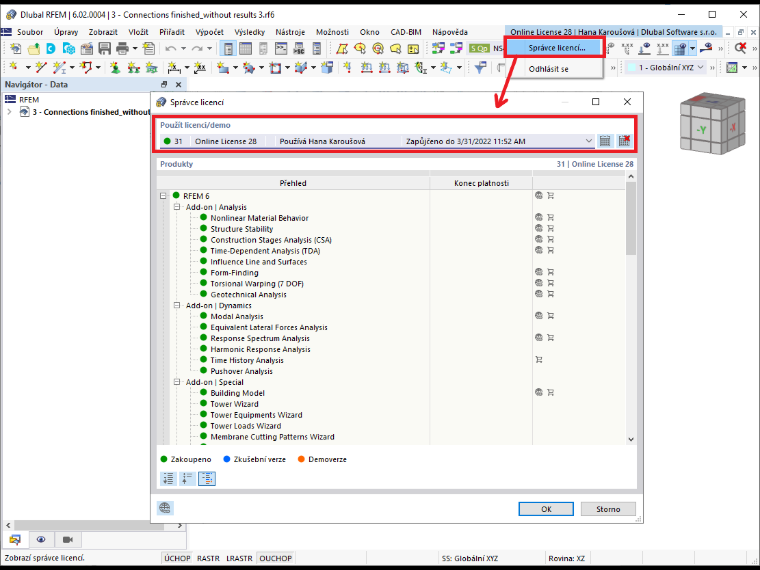
Task: Expand the 3 - Connections model in Navigator
Action: [x=9, y=112]
